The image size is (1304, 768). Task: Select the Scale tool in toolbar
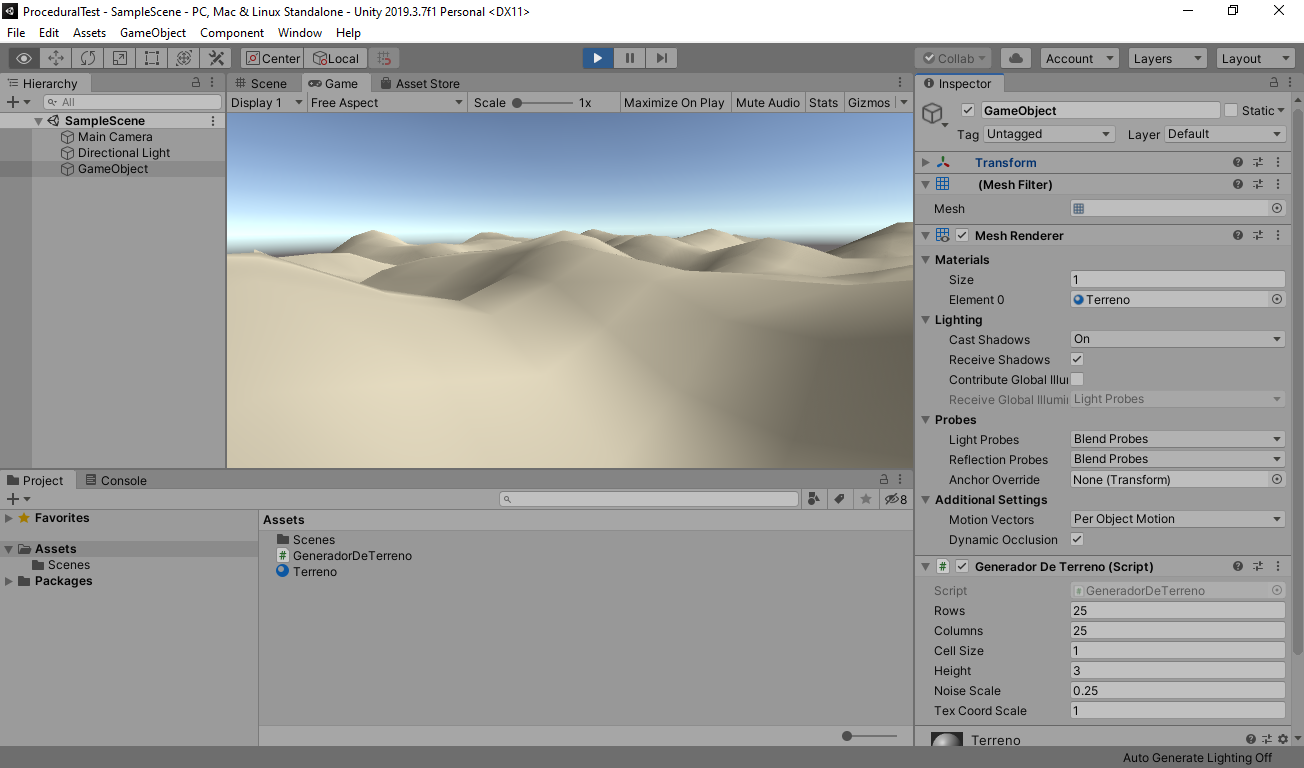click(120, 58)
